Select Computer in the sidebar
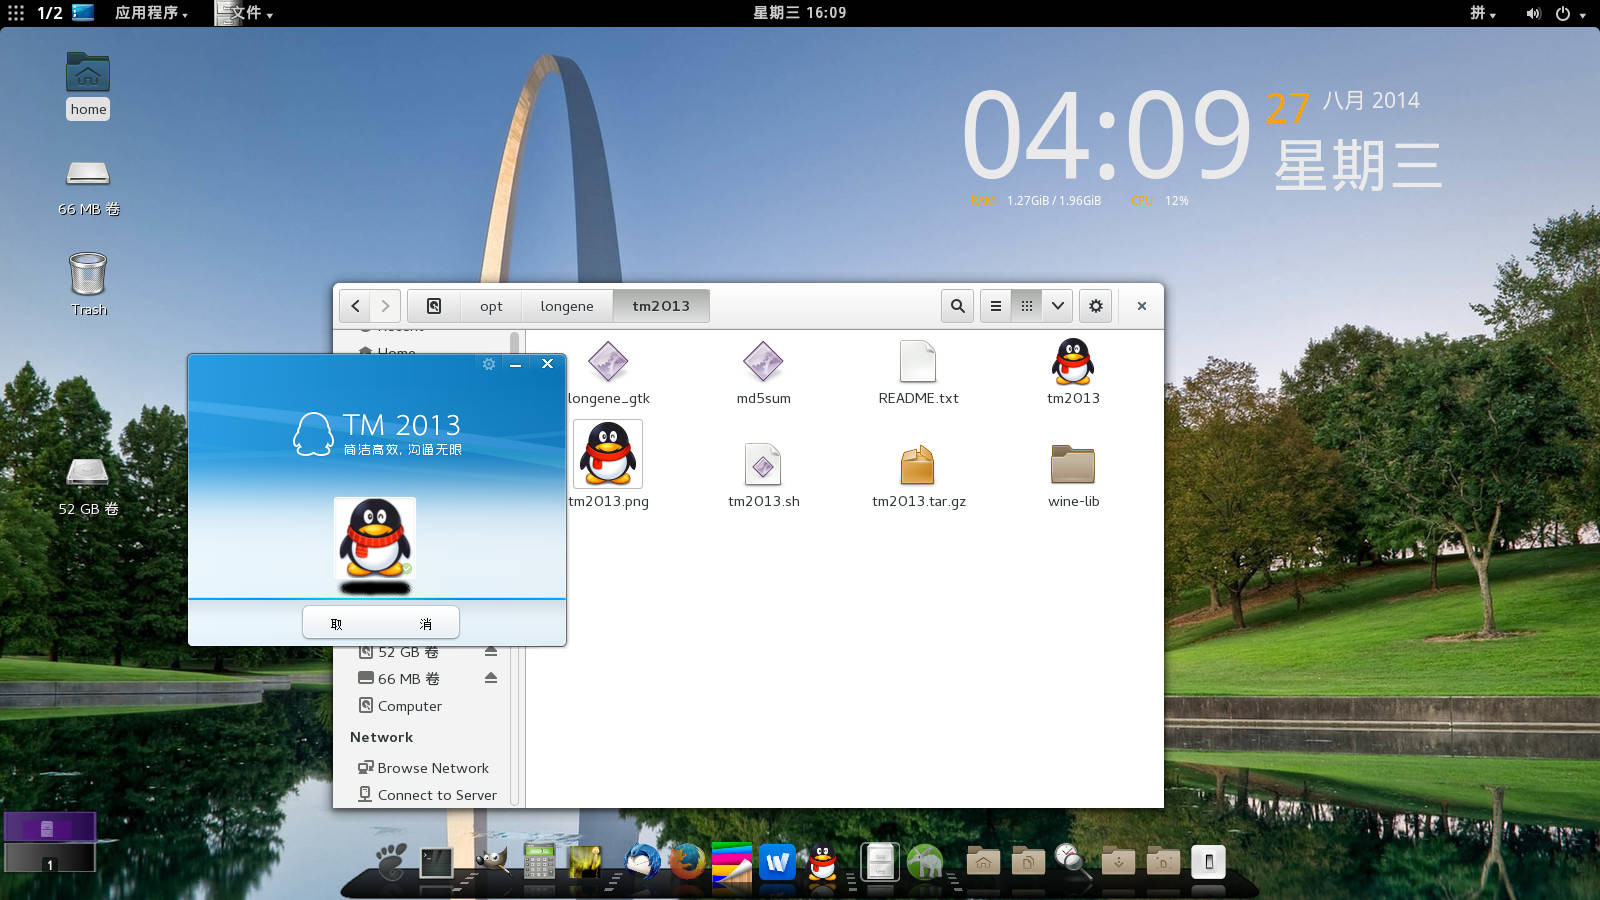 click(x=400, y=706)
